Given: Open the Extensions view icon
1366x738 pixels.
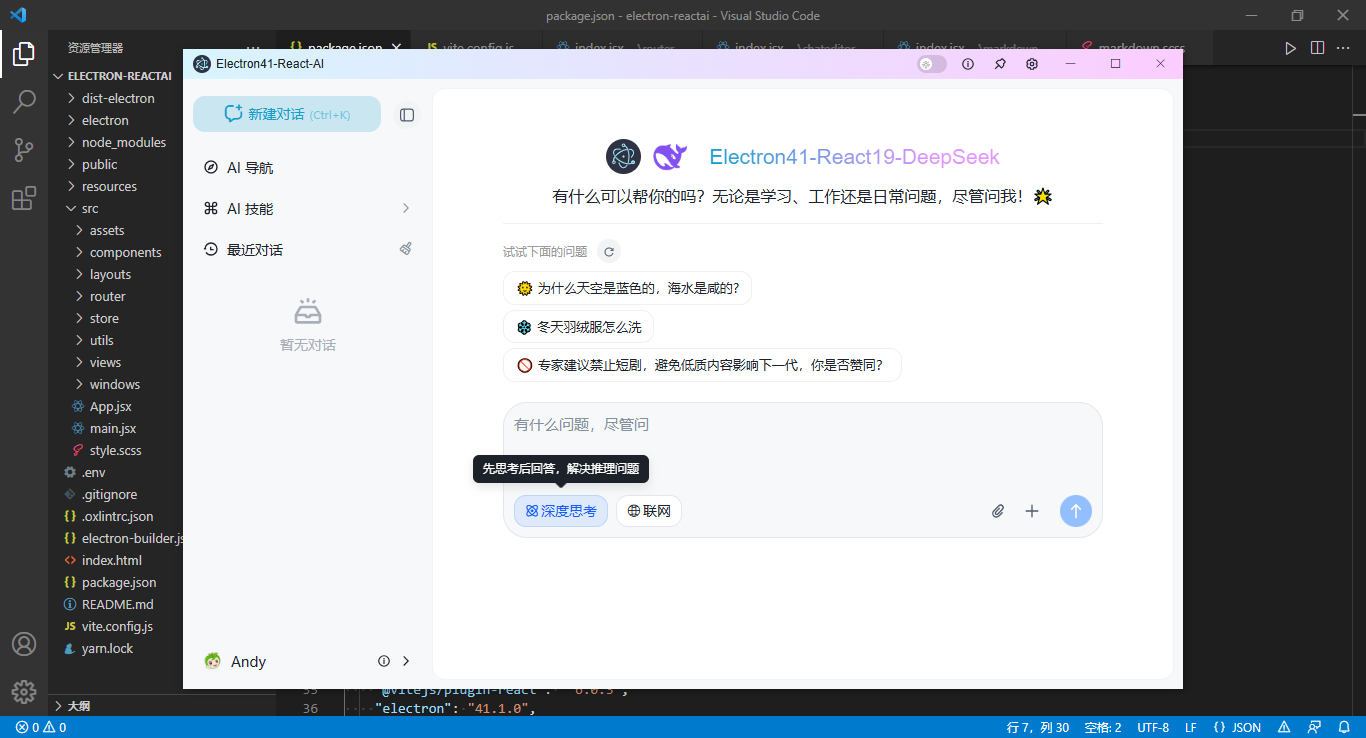Looking at the screenshot, I should pos(24,198).
